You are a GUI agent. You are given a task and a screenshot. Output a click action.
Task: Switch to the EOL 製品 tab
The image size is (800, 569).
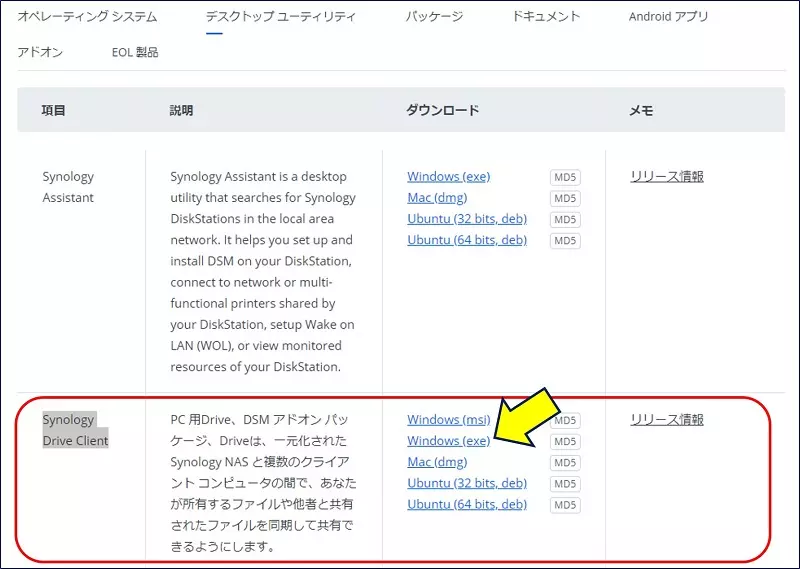tap(135, 52)
